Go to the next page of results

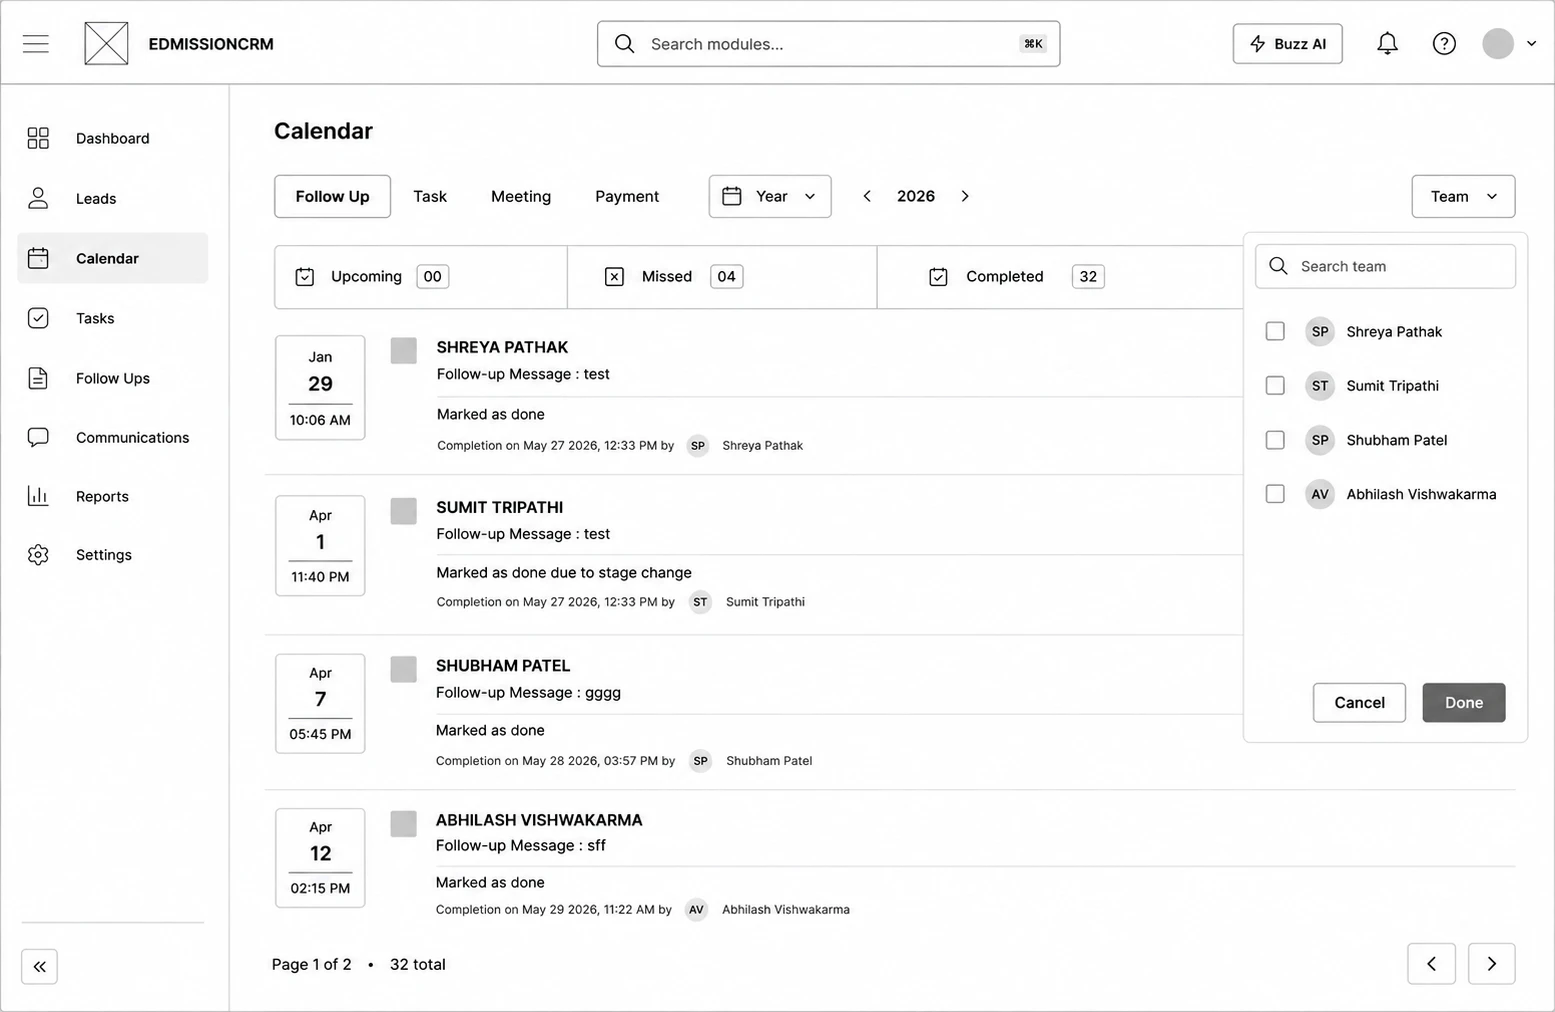pos(1491,964)
